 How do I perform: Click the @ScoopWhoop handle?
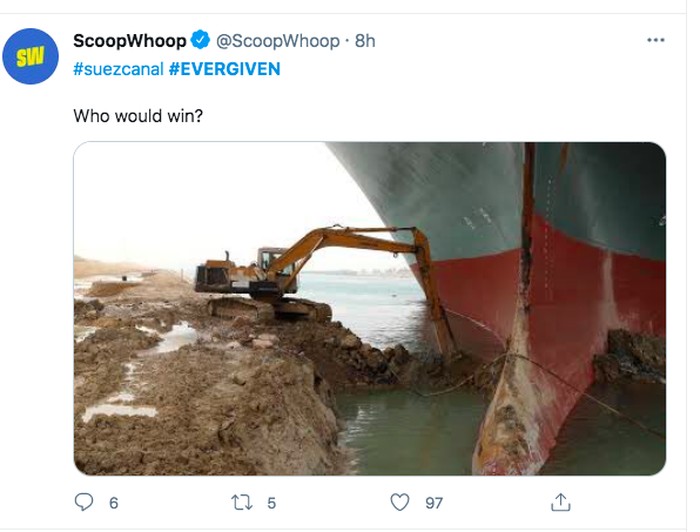click(x=277, y=40)
